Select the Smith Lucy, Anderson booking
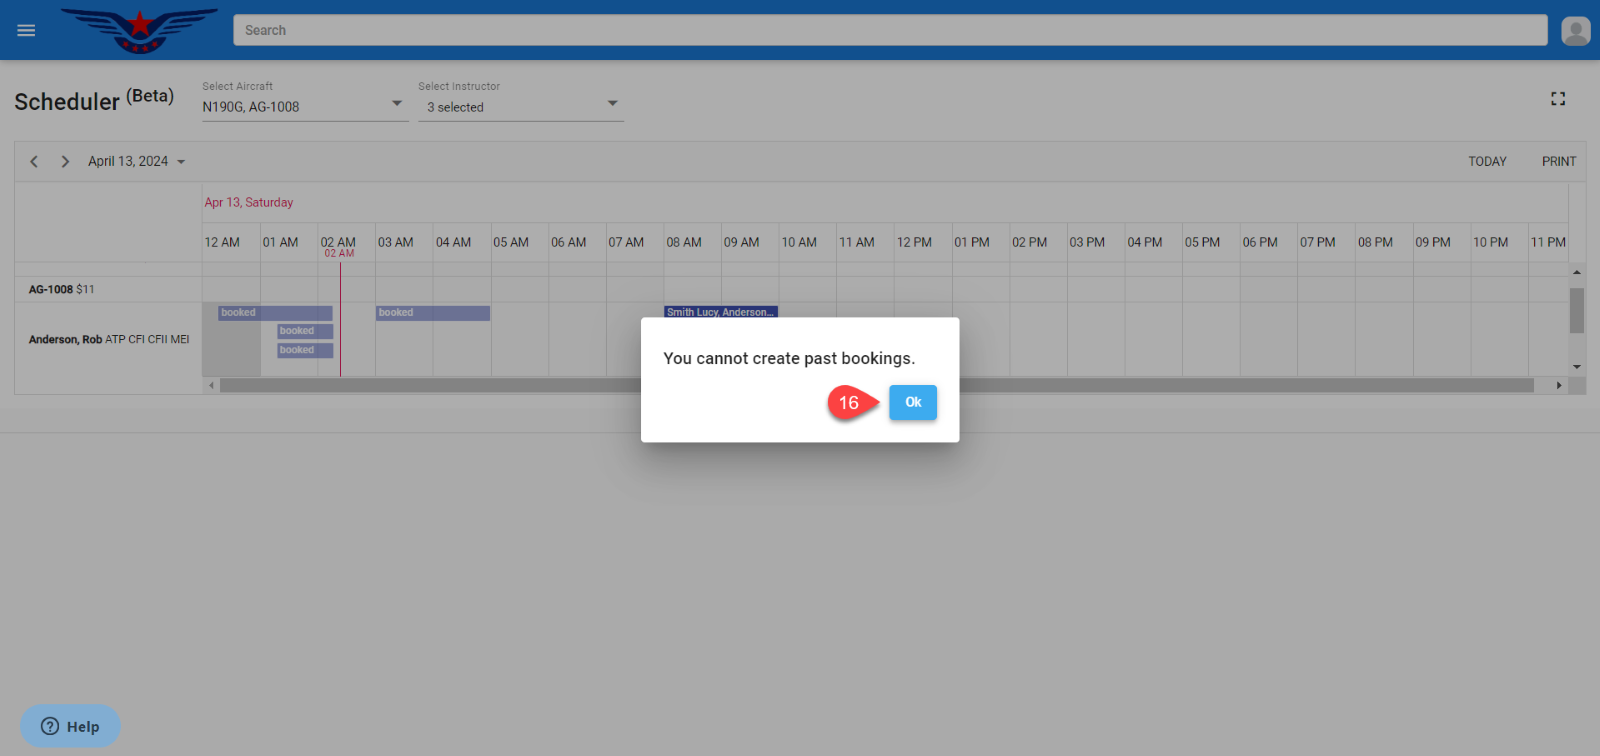Image resolution: width=1600 pixels, height=756 pixels. [721, 312]
